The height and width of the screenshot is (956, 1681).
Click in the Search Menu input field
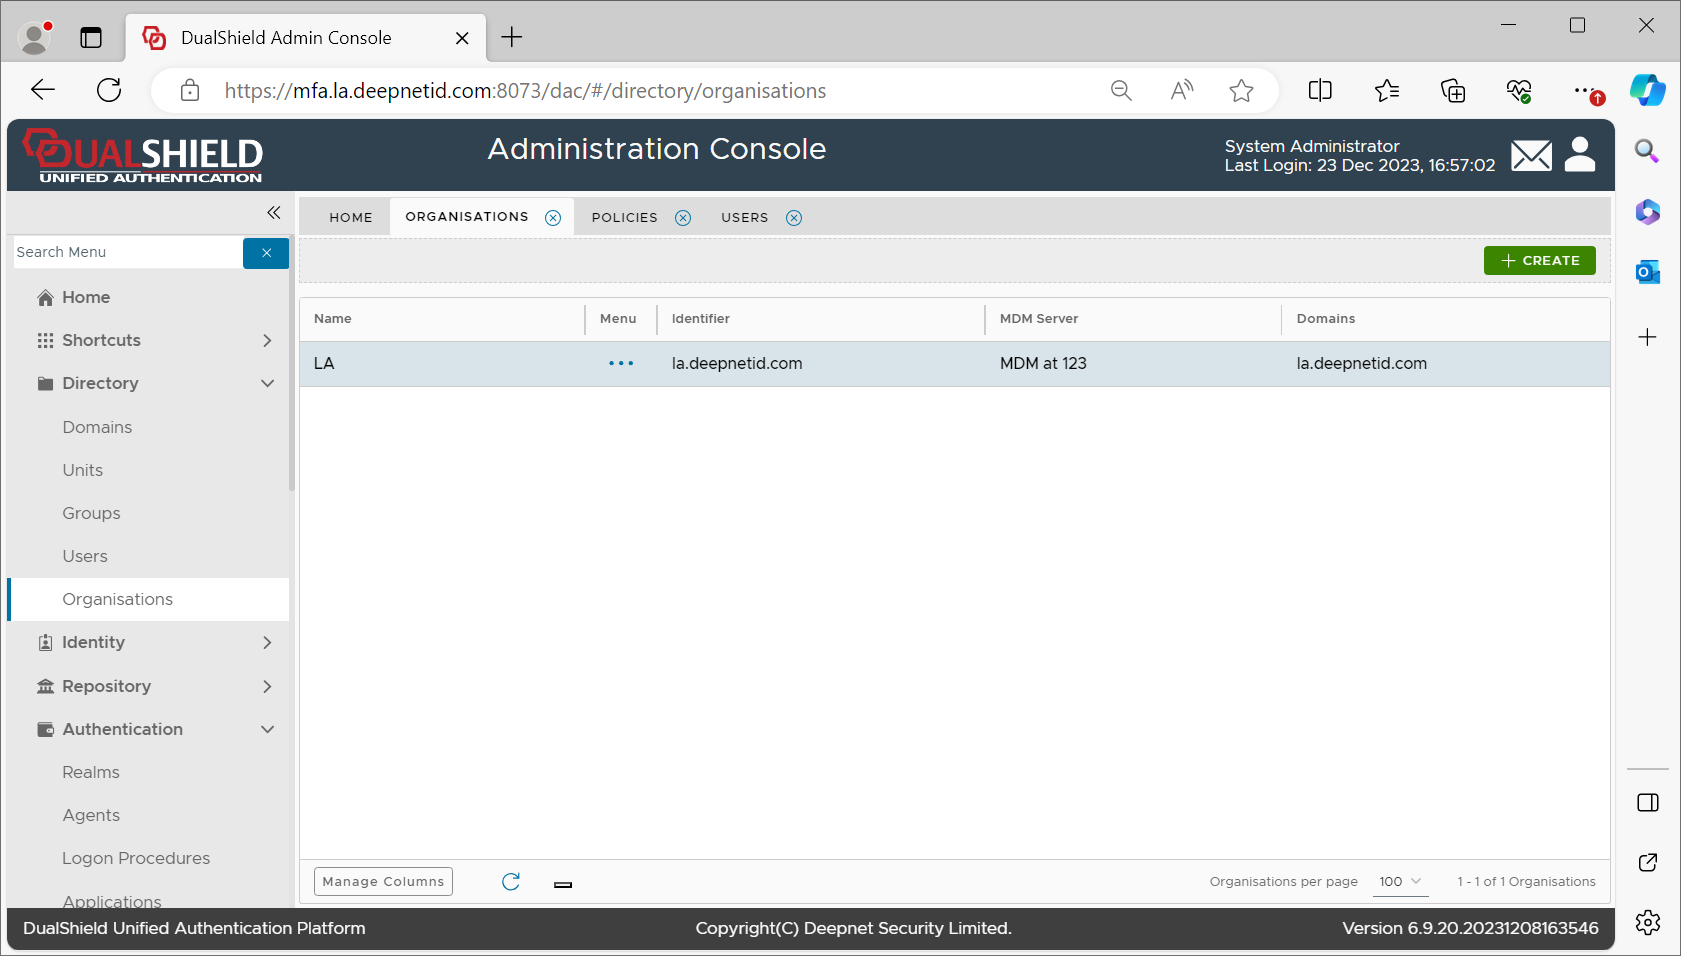point(127,253)
